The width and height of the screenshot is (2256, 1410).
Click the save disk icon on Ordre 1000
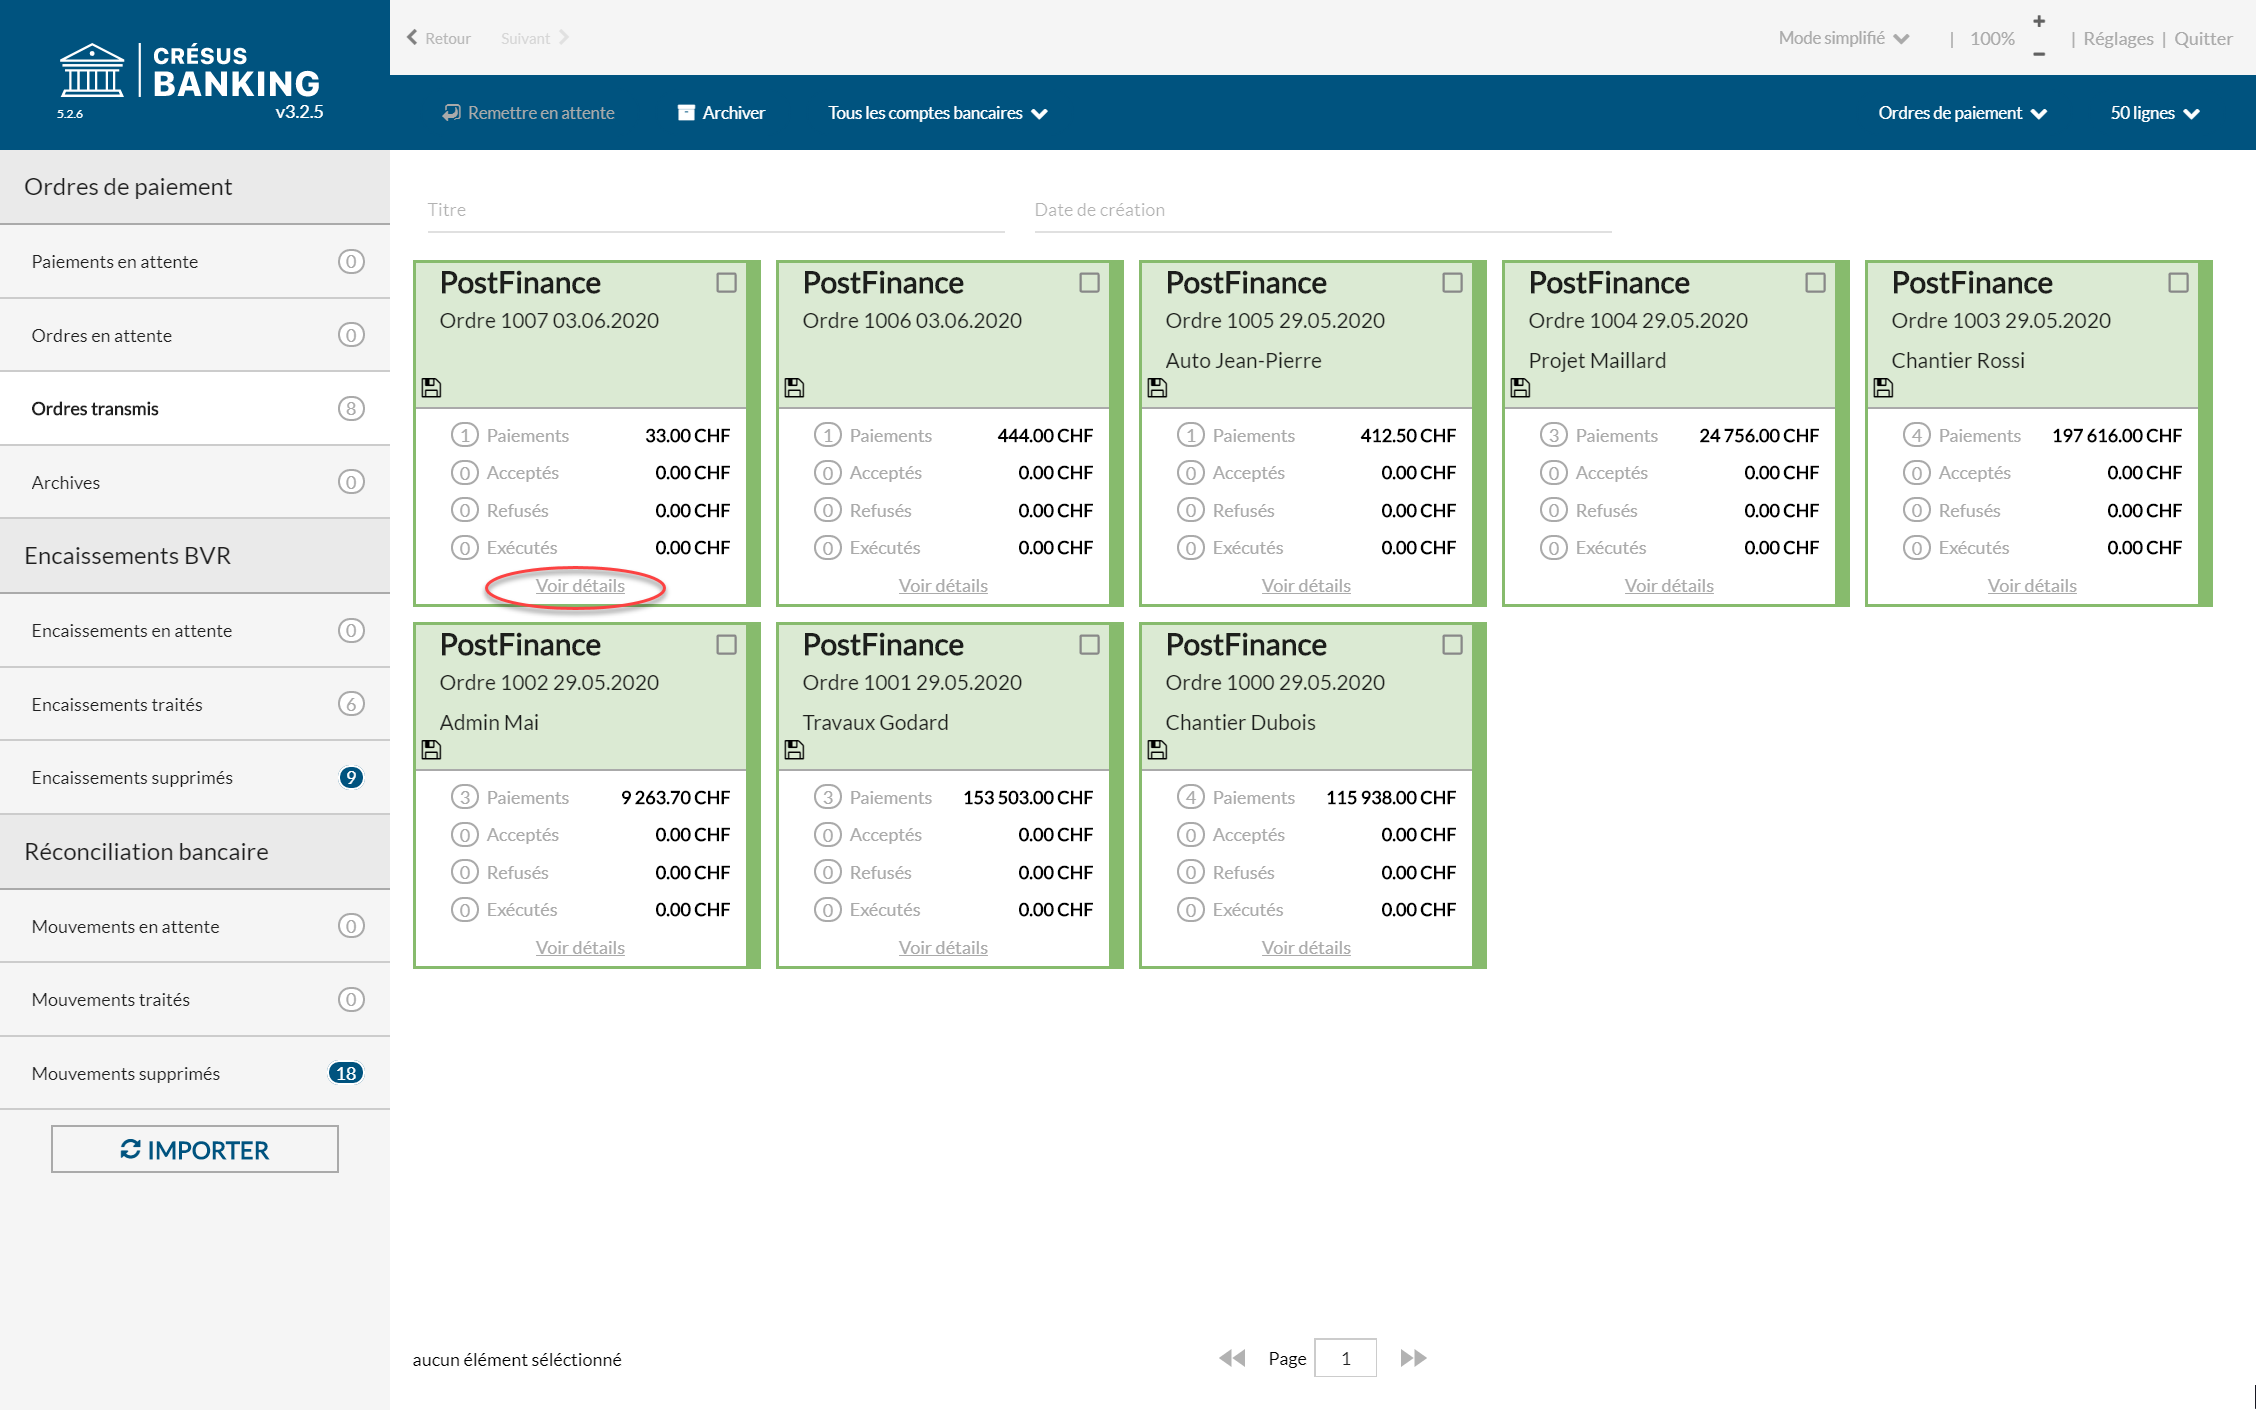pos(1157,749)
